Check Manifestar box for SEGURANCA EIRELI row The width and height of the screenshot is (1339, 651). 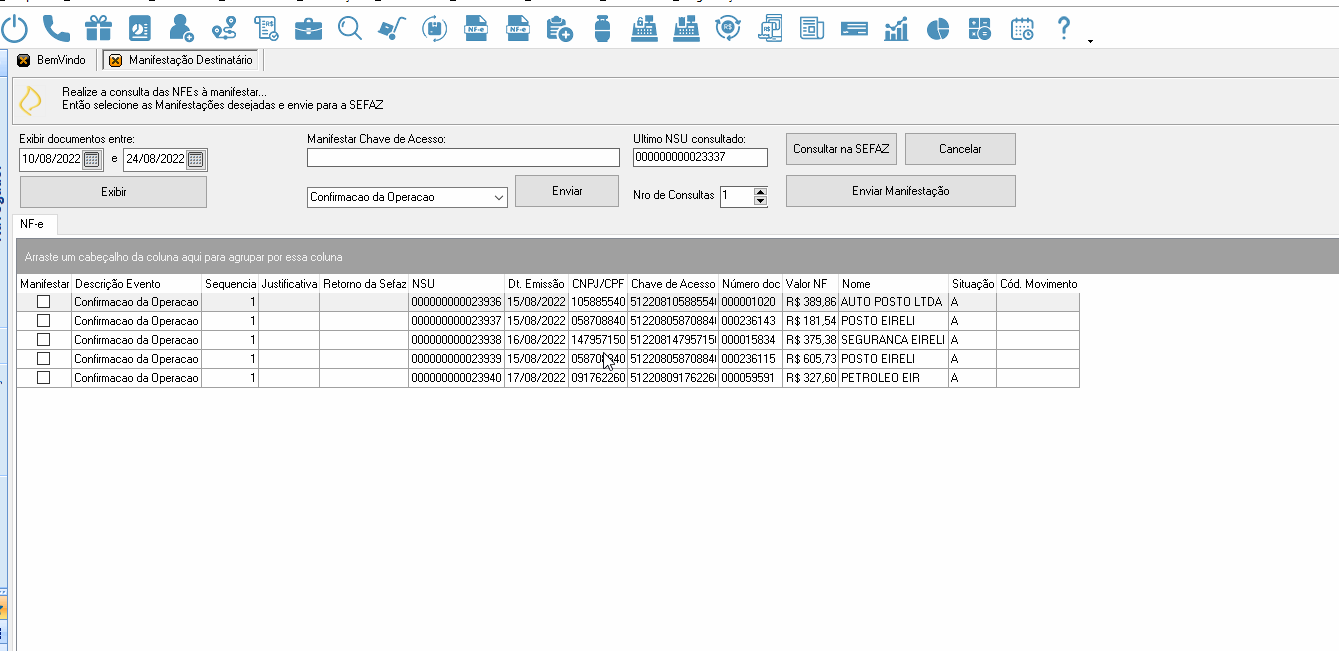click(x=43, y=340)
